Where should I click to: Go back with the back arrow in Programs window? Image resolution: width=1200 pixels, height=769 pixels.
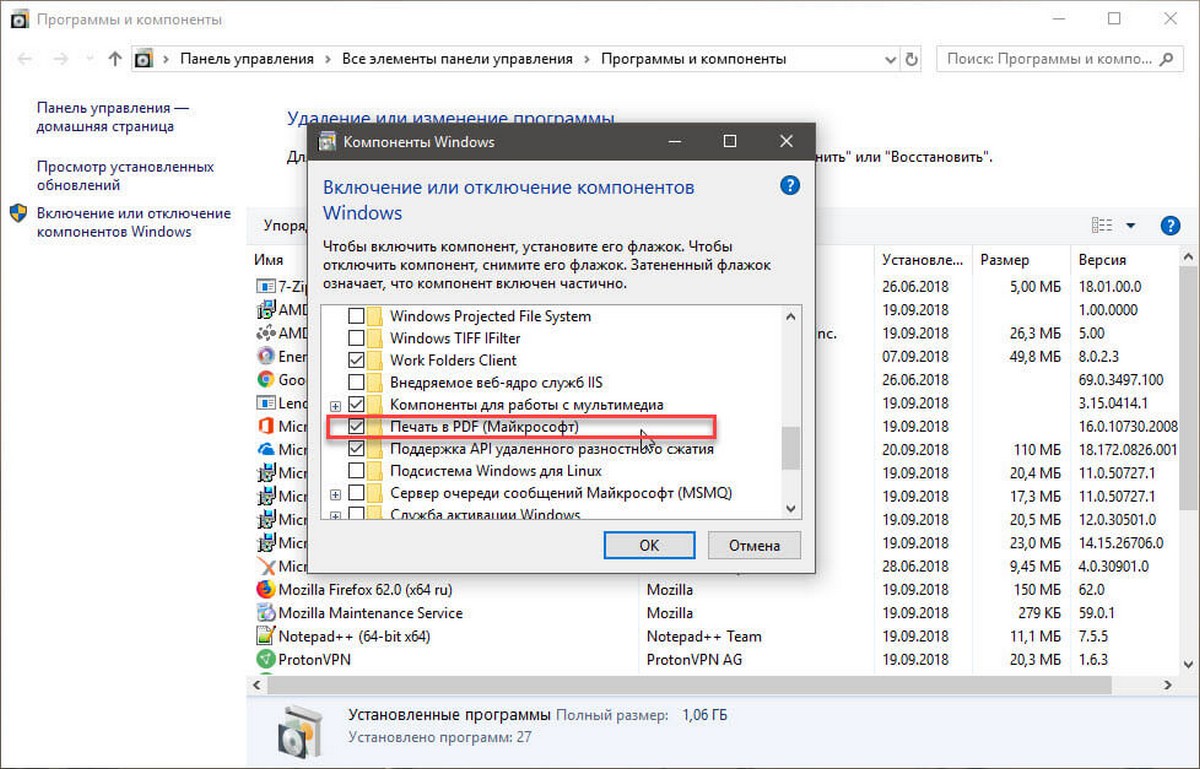click(x=26, y=59)
